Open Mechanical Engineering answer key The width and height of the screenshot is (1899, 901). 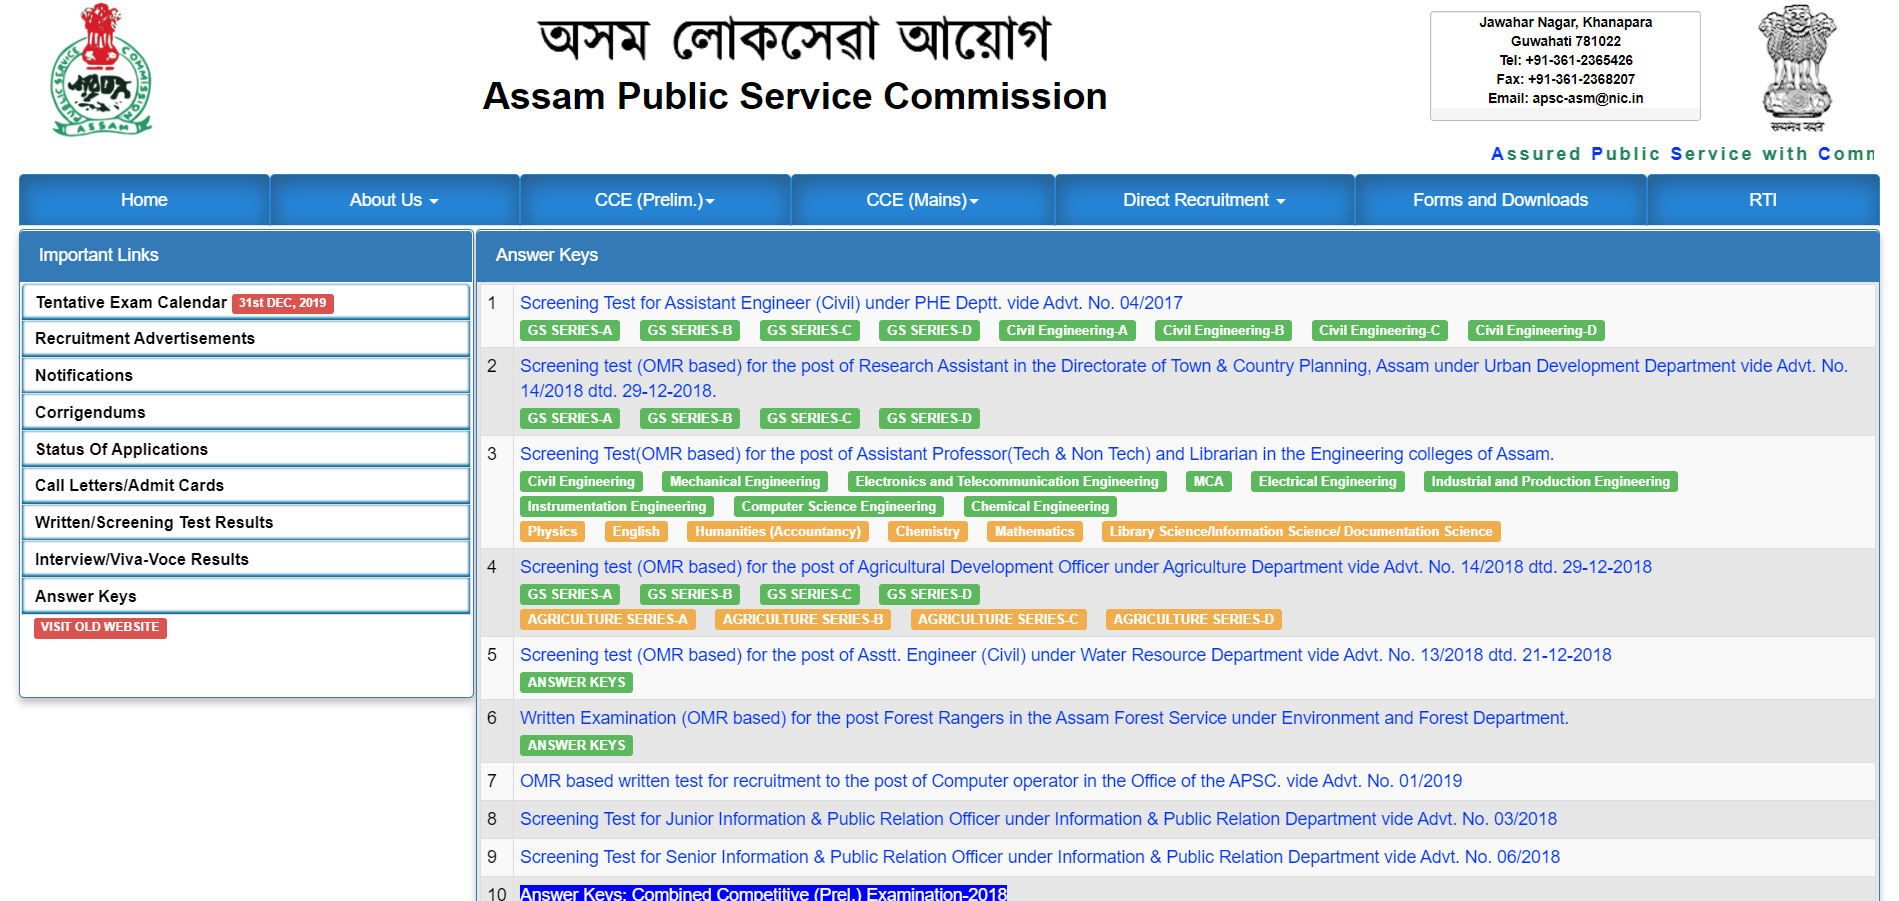745,481
